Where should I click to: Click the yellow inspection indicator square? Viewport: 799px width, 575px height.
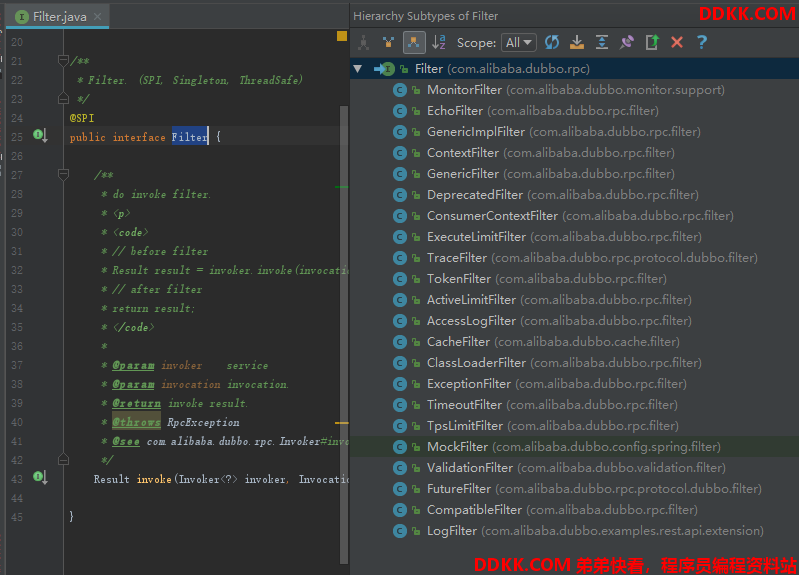pyautogui.click(x=342, y=36)
